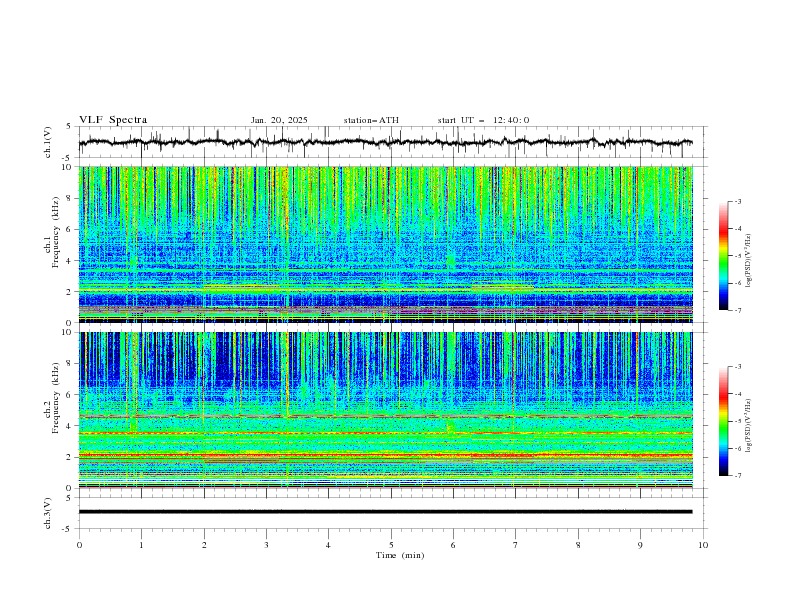Click the '-3' tick on upper colorbar
Viewport: 792px width, 612px height.
tap(738, 201)
